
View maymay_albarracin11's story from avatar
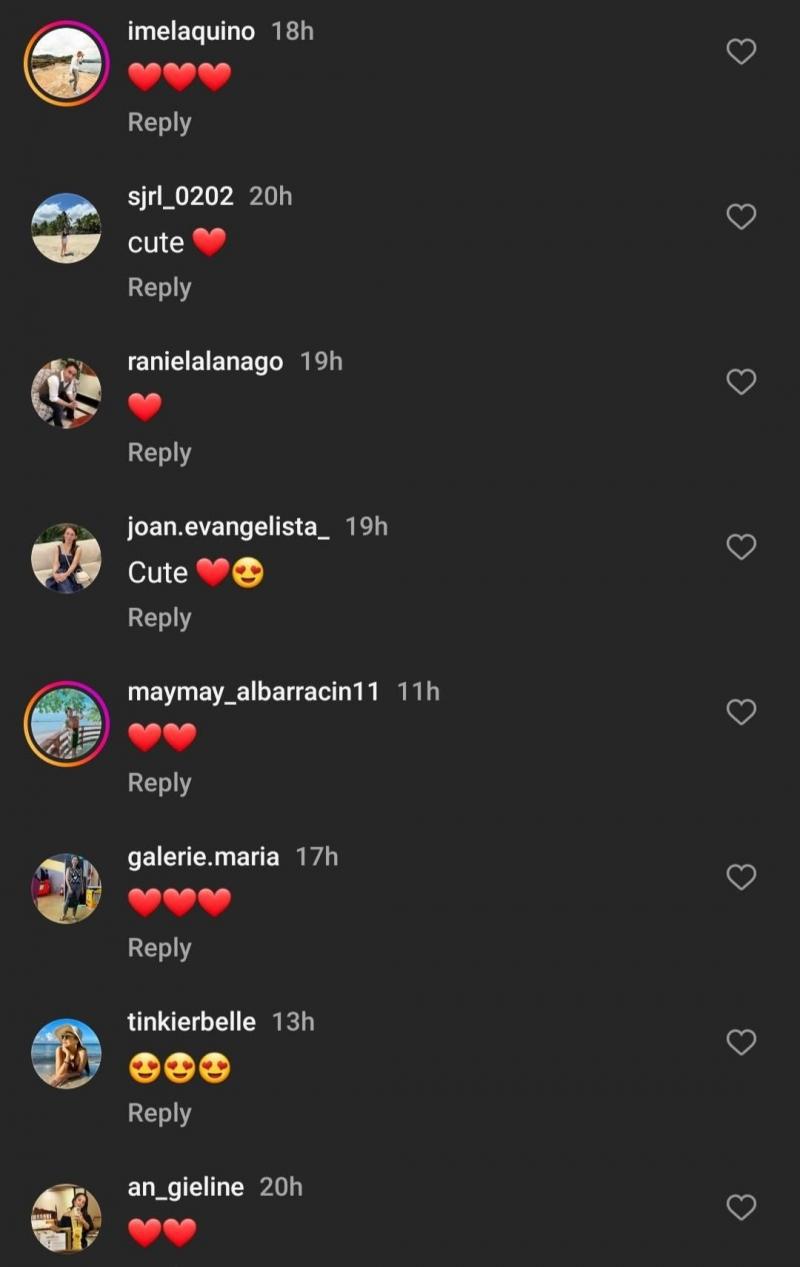(x=66, y=723)
